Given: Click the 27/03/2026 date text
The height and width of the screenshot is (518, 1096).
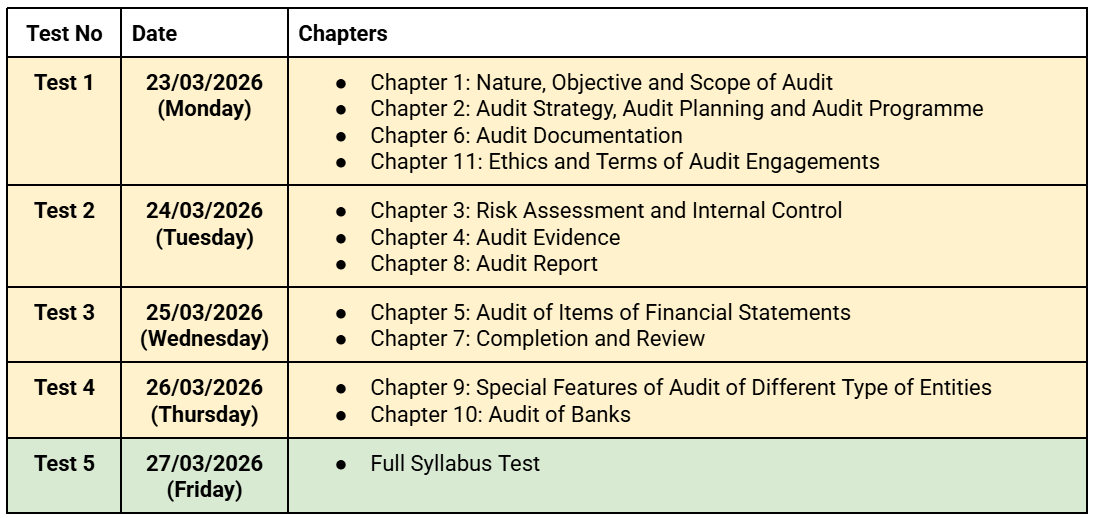Looking at the screenshot, I should click(x=204, y=464).
